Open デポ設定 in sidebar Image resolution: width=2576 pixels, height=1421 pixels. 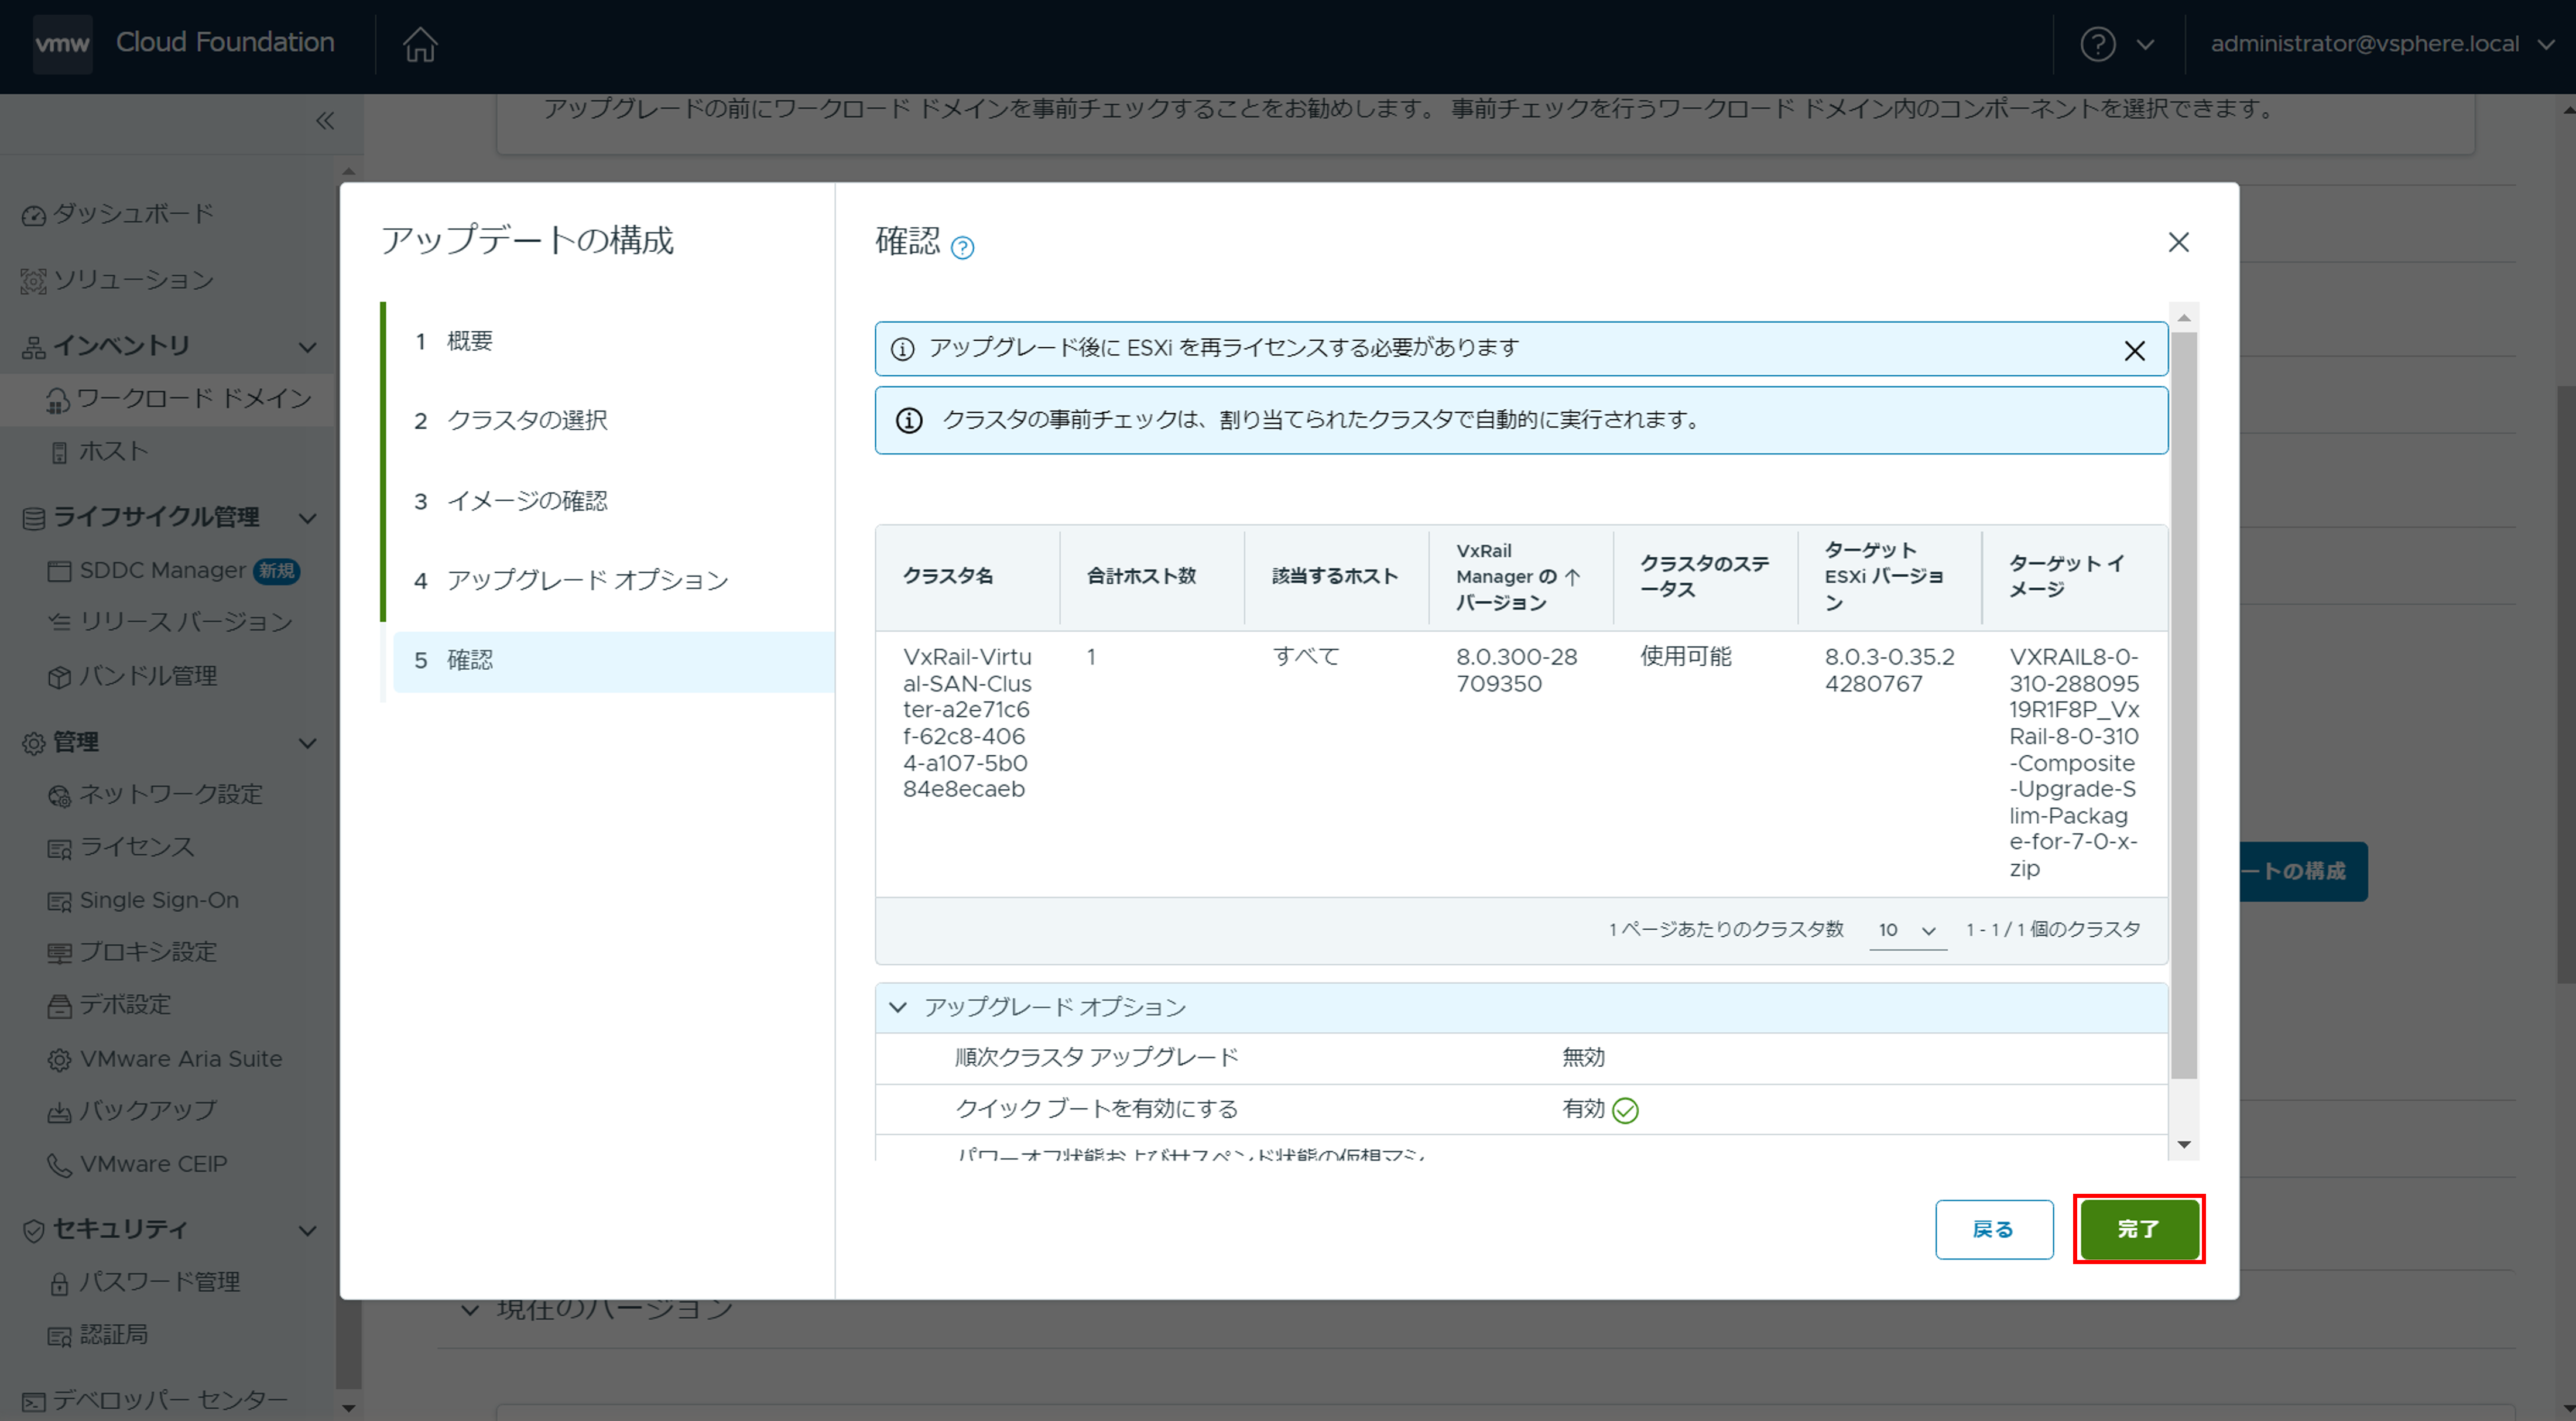click(125, 1005)
